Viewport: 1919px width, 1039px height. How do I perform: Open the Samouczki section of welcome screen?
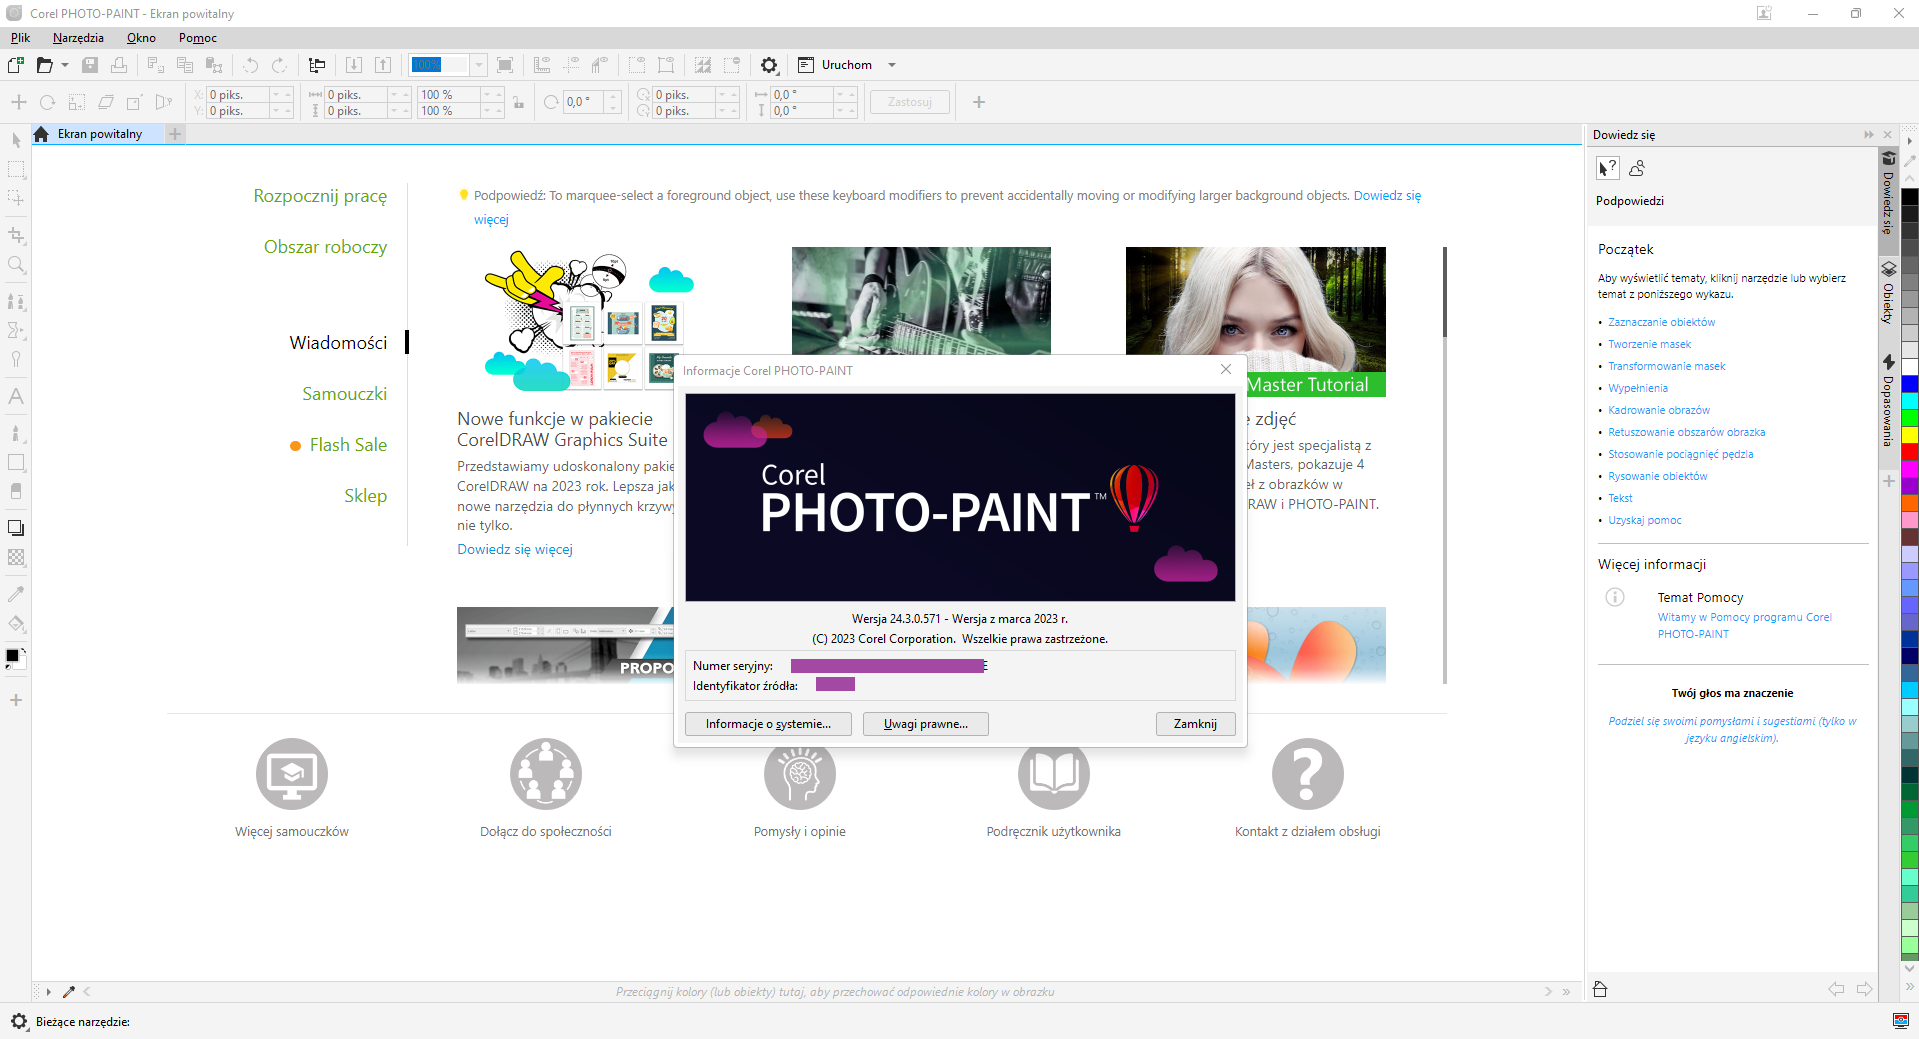point(344,394)
